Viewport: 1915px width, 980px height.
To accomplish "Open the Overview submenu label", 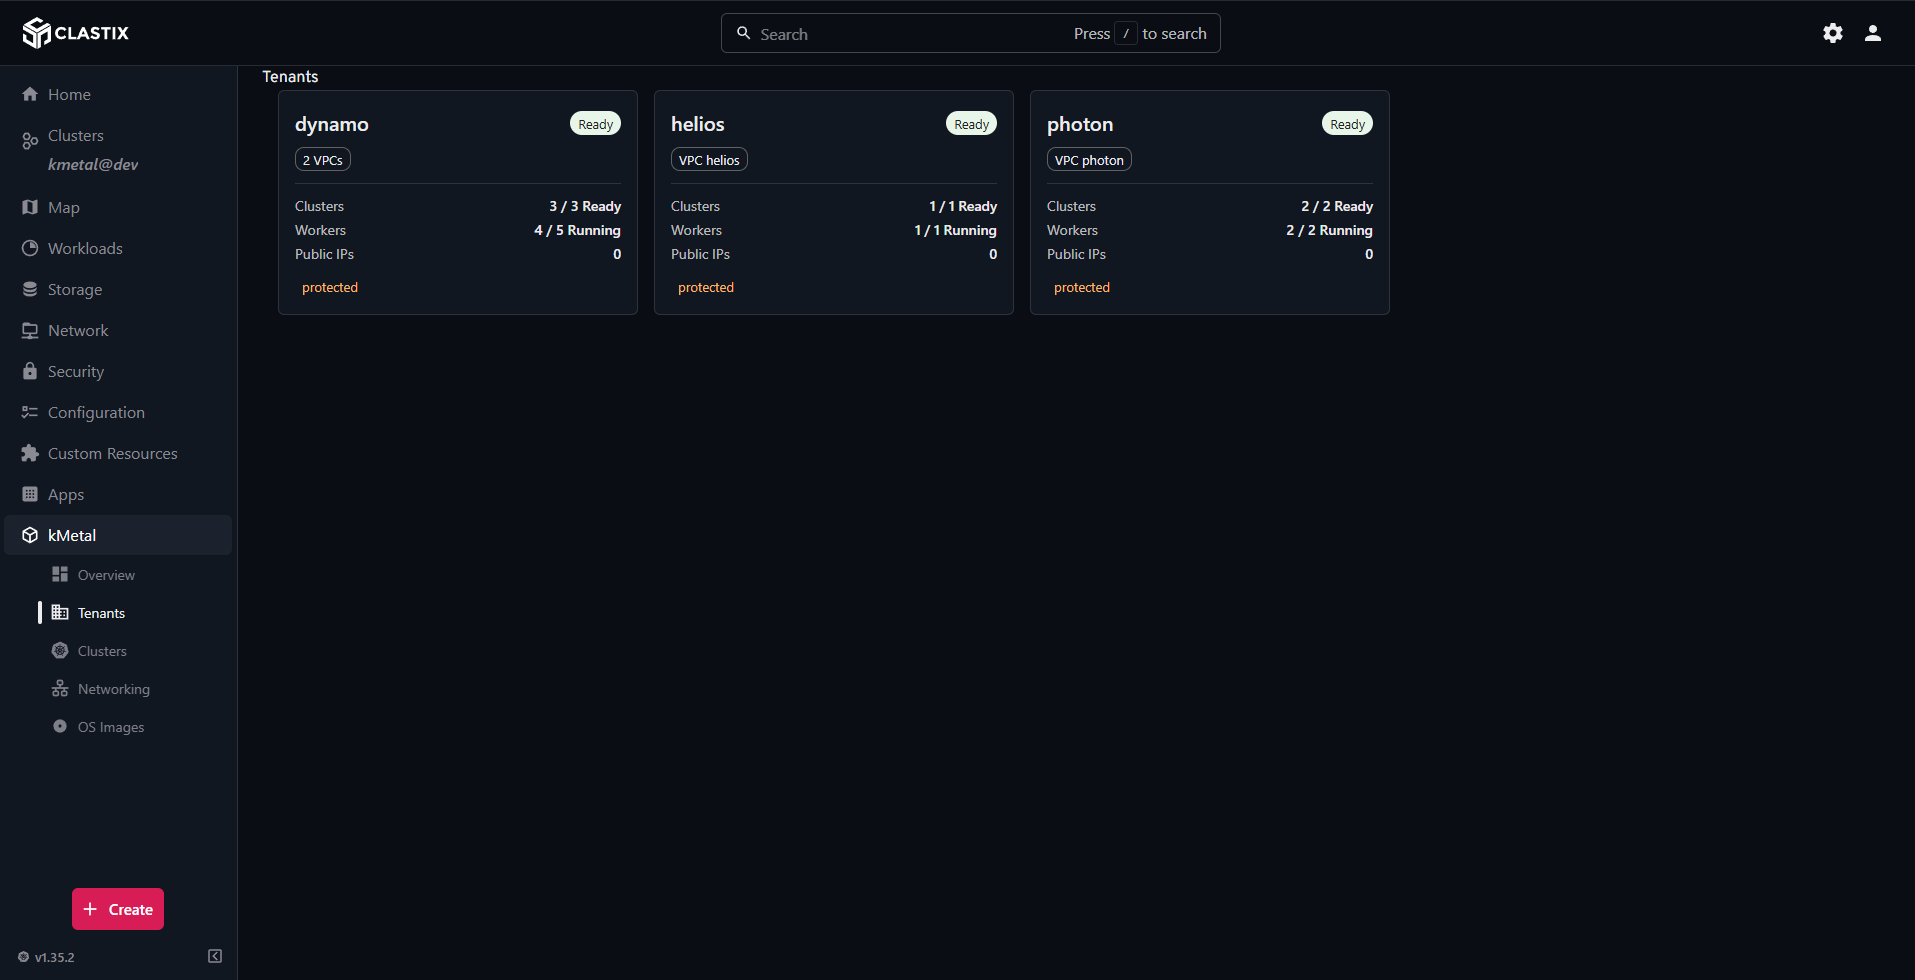I will tap(106, 575).
